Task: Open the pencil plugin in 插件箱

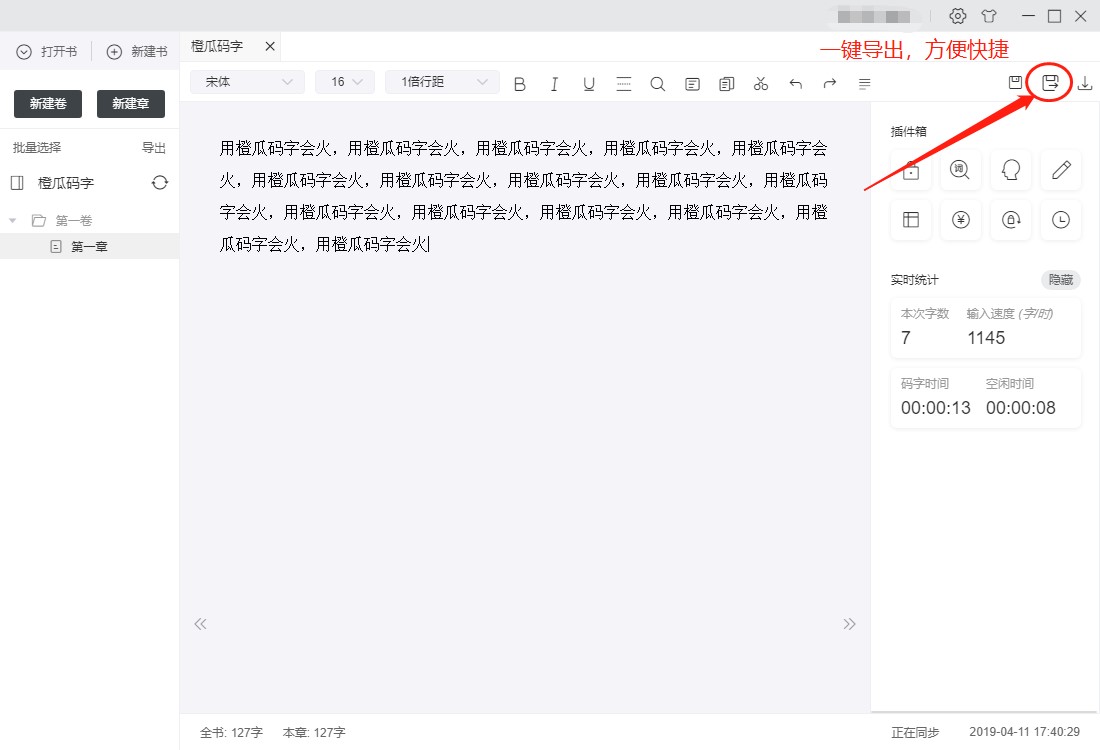Action: coord(1061,171)
